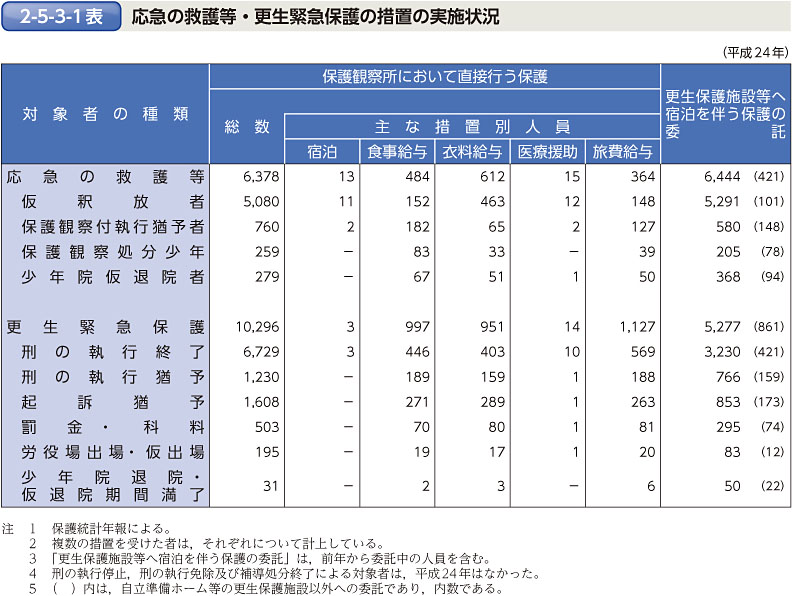Click total value 5,080 for 仮釈放者
This screenshot has width=793, height=596.
click(261, 201)
